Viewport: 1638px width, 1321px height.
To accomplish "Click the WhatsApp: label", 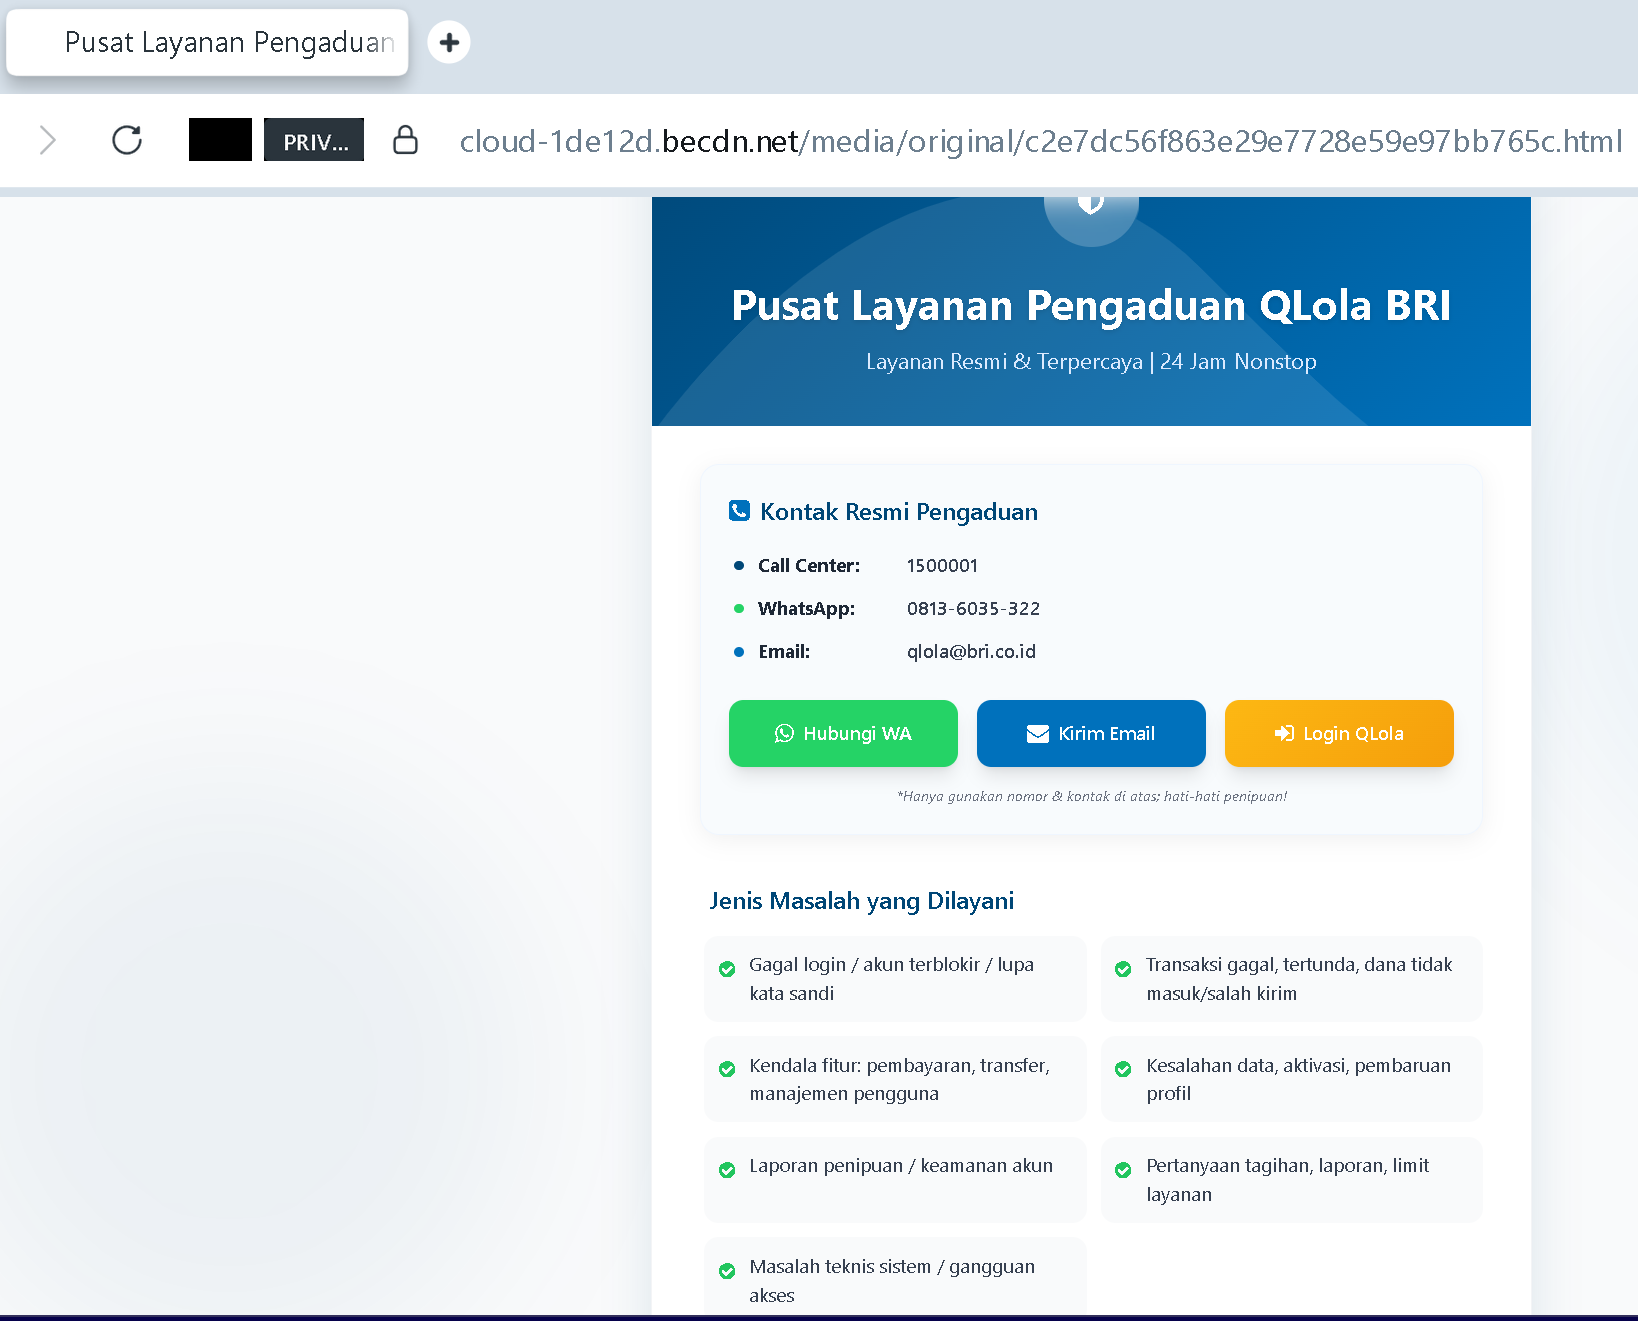I will (x=806, y=608).
